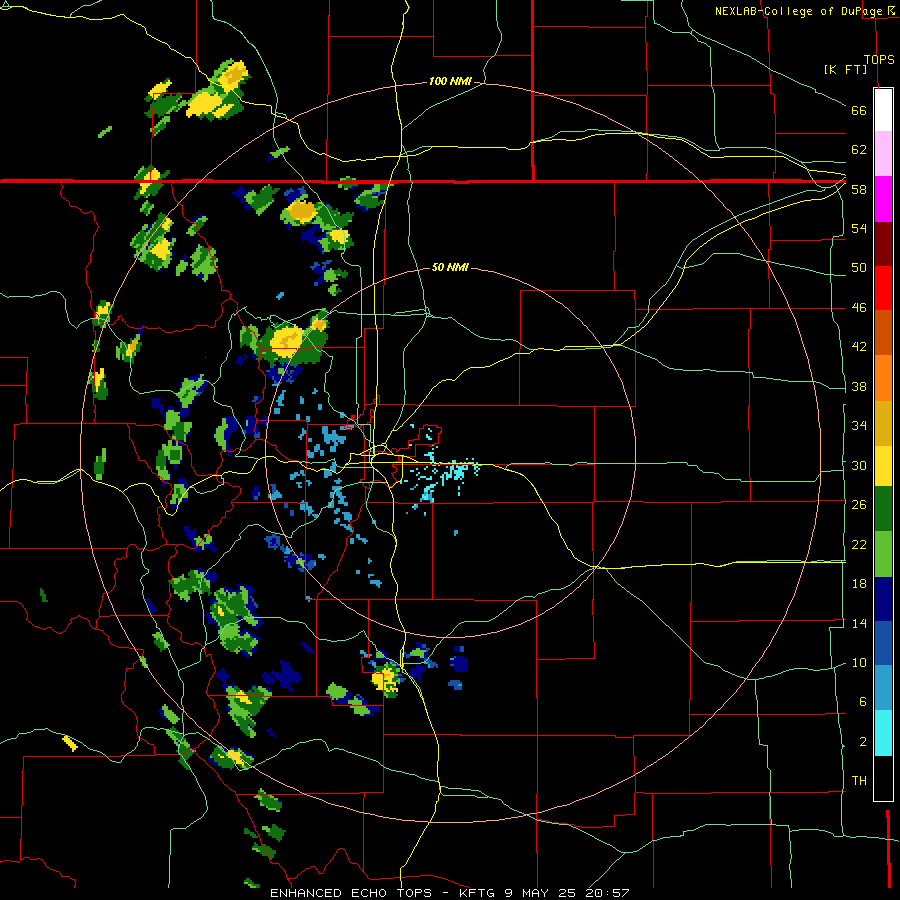Screen dimensions: 900x900
Task: Click the legend value '22'
Action: tap(859, 544)
